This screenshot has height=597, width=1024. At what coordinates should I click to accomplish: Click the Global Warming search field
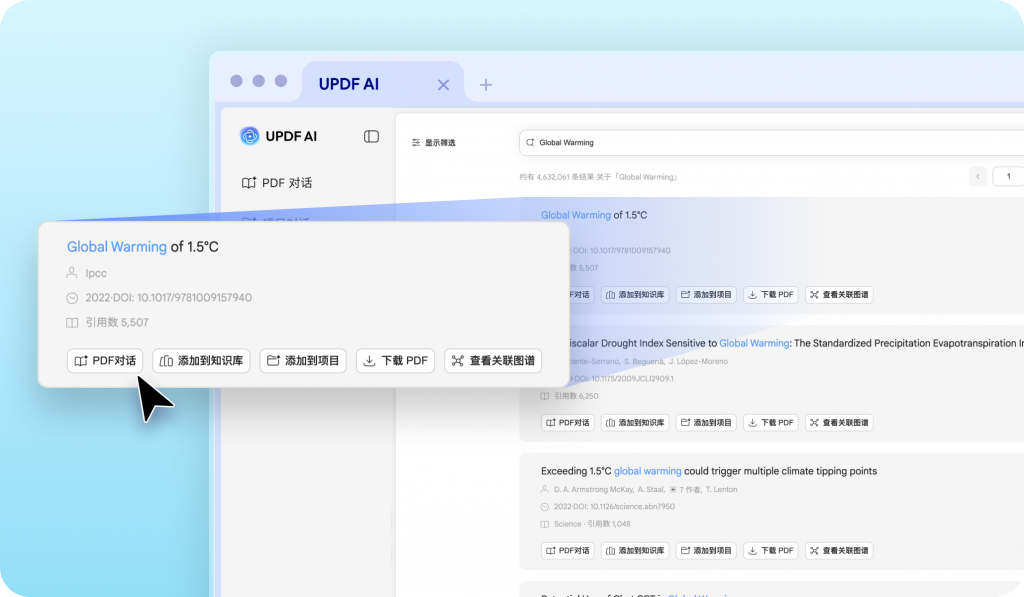click(770, 143)
